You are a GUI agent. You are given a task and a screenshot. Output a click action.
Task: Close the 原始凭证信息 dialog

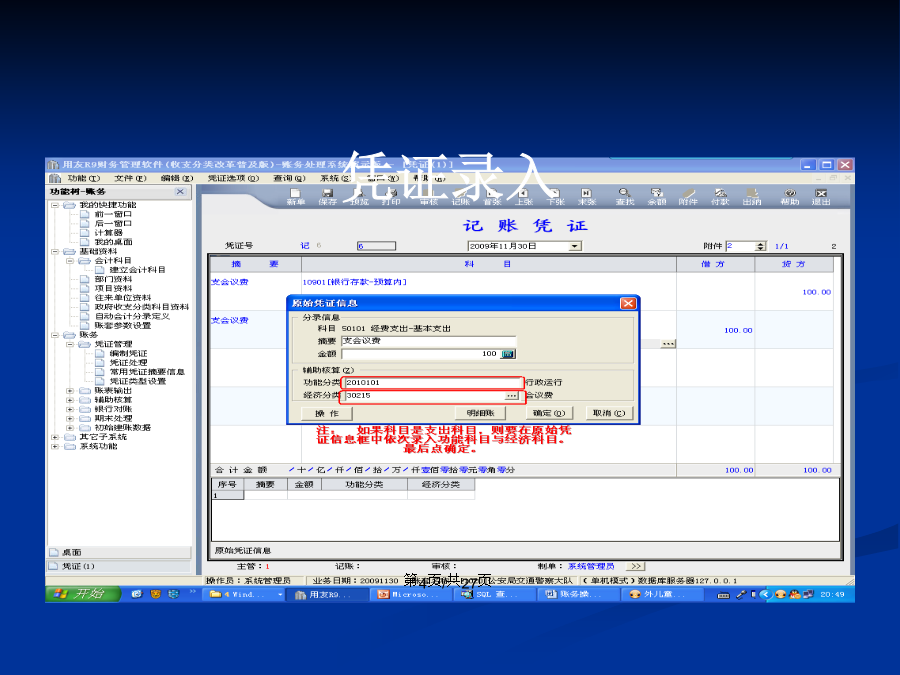(628, 303)
